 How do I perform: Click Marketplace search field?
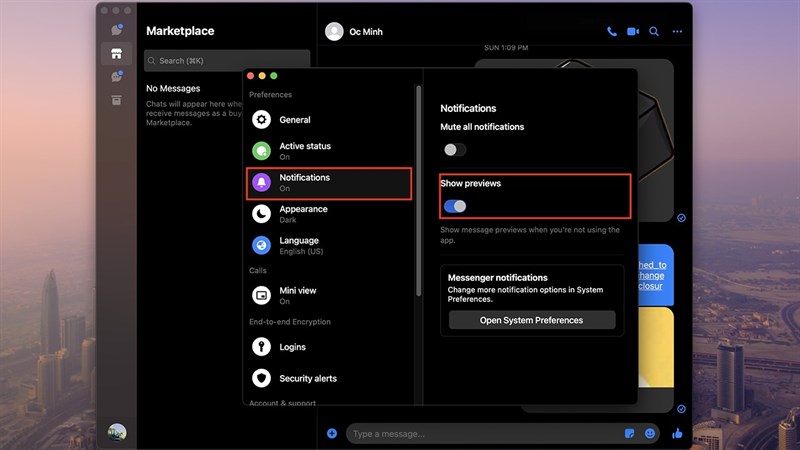click(x=227, y=61)
